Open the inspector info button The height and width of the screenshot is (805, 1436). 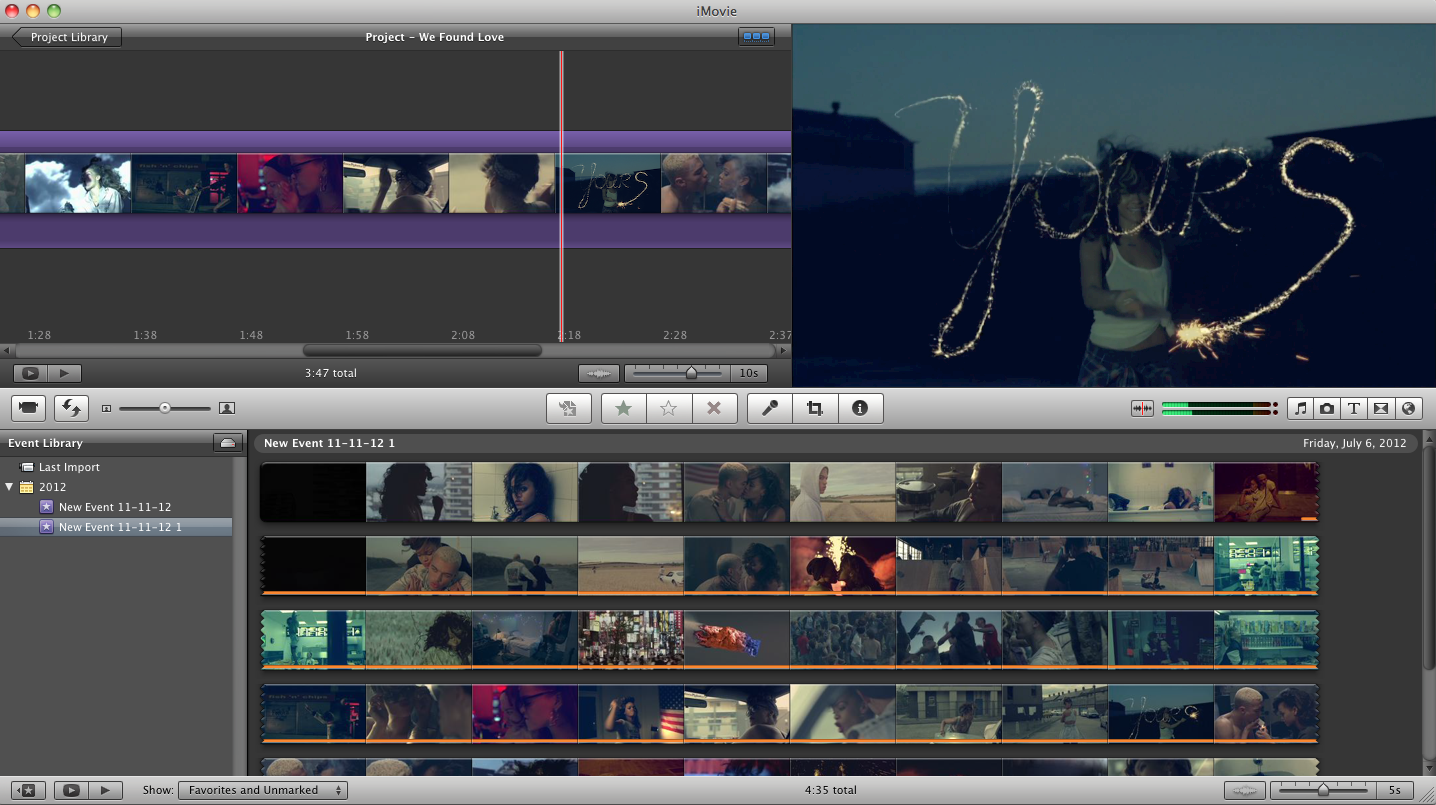(x=860, y=408)
